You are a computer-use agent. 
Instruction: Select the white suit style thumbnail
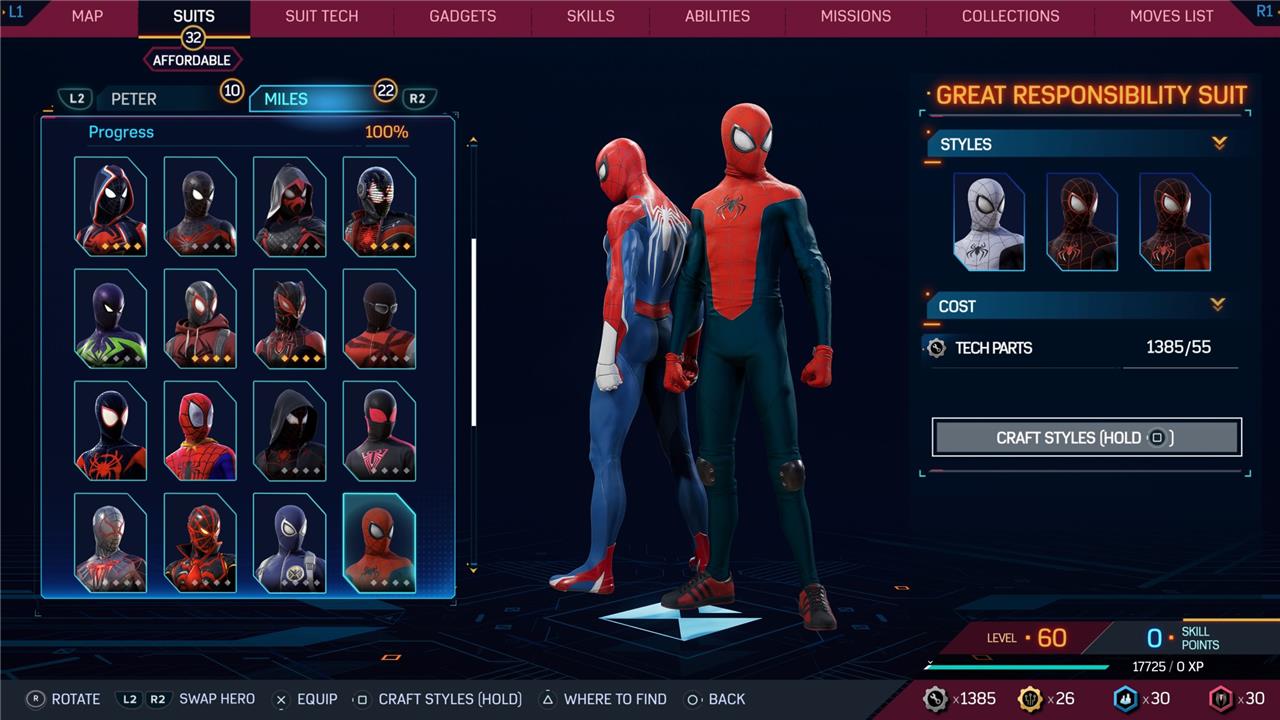click(x=988, y=222)
